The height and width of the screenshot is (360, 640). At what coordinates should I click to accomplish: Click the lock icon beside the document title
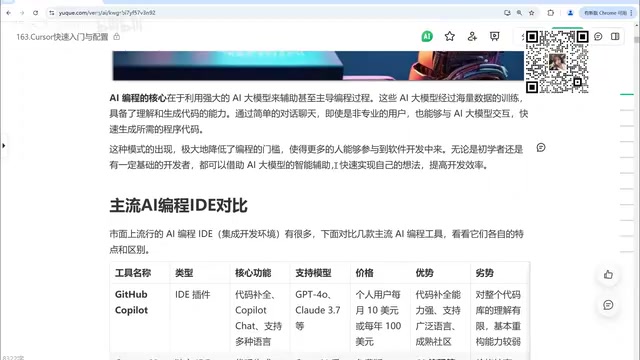click(117, 37)
